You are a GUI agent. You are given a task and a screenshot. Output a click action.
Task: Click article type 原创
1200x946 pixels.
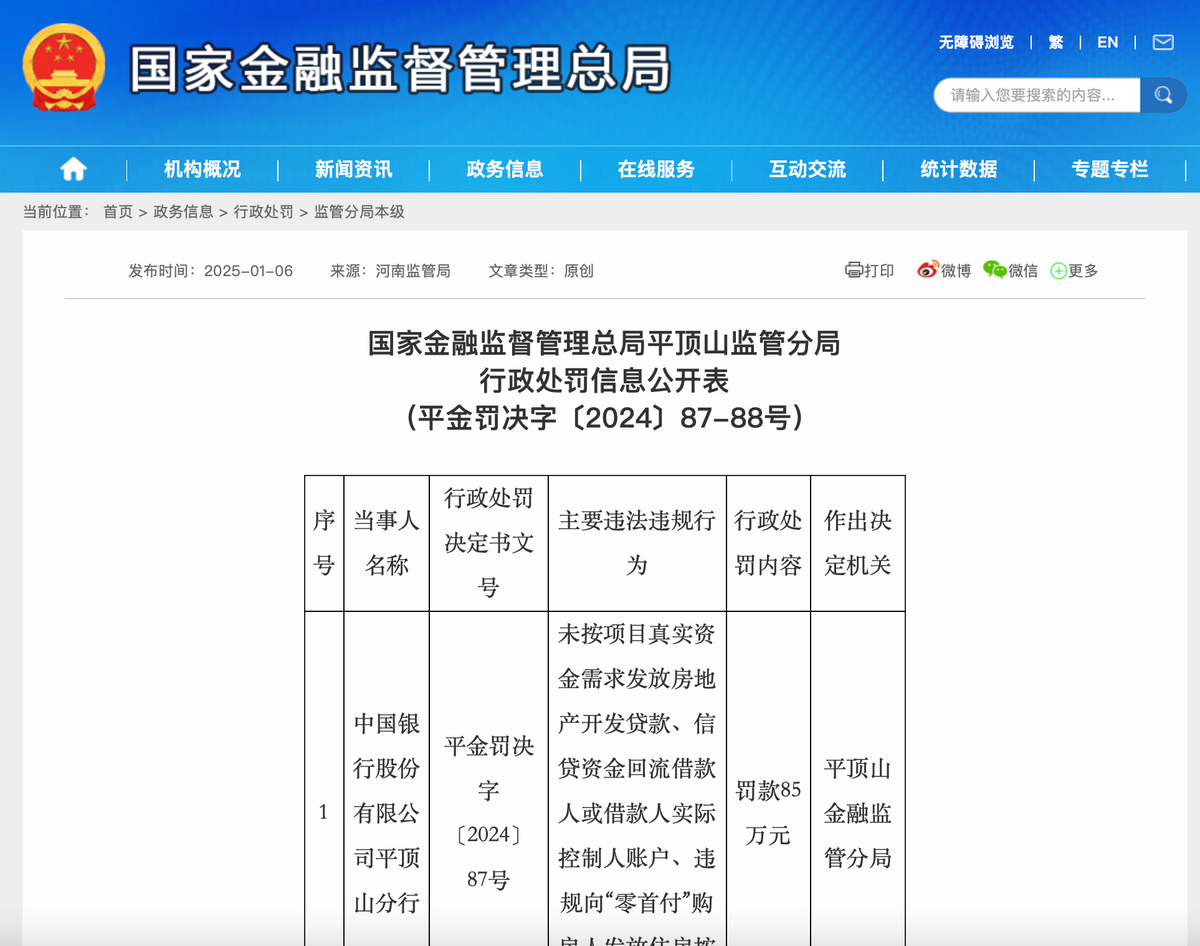579,271
